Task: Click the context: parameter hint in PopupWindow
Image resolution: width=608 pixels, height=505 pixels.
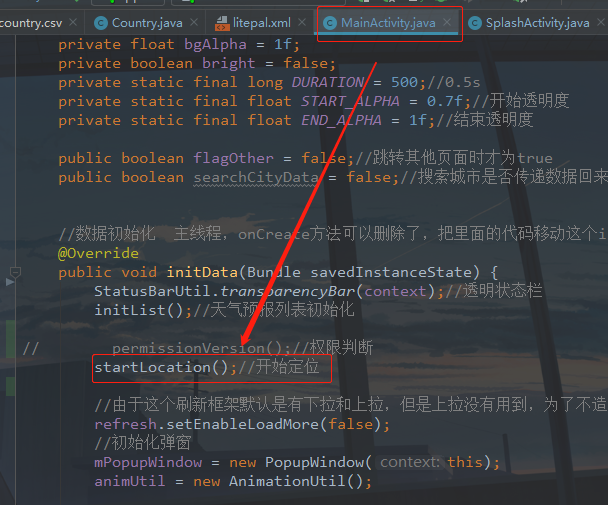Action: 409,462
